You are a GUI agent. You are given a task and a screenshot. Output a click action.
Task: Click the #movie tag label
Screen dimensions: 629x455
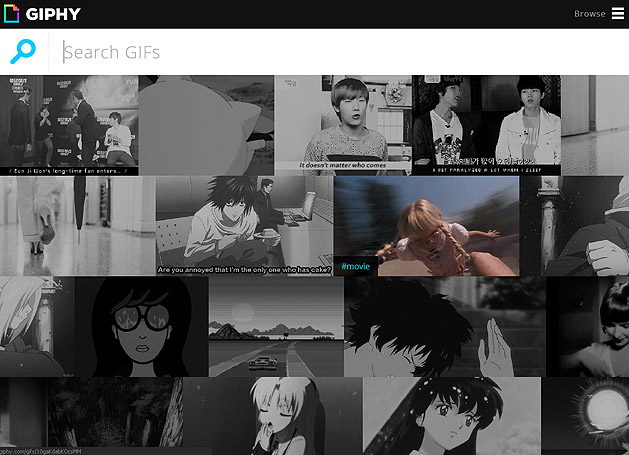point(355,266)
